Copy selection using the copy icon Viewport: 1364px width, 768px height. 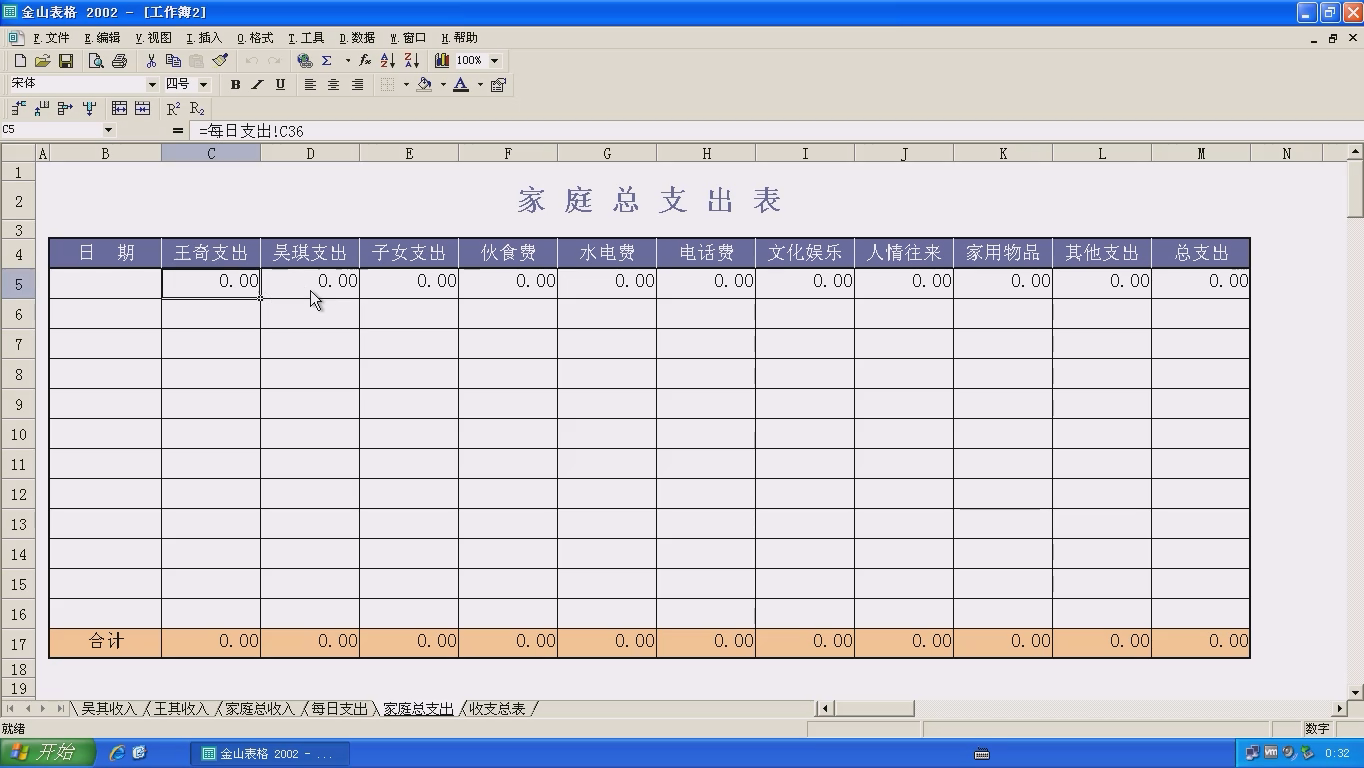tap(173, 61)
